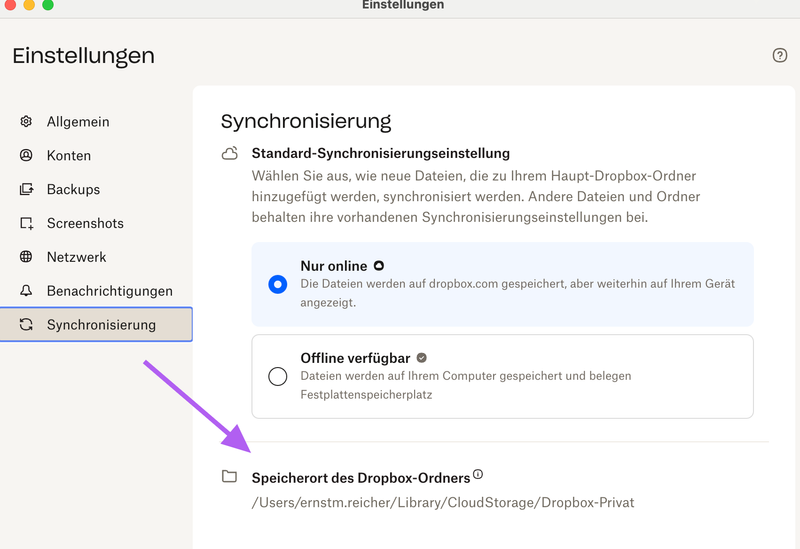
Task: Click the cloud icon beside Standard-Synchronisierungseinstellung
Action: [229, 154]
